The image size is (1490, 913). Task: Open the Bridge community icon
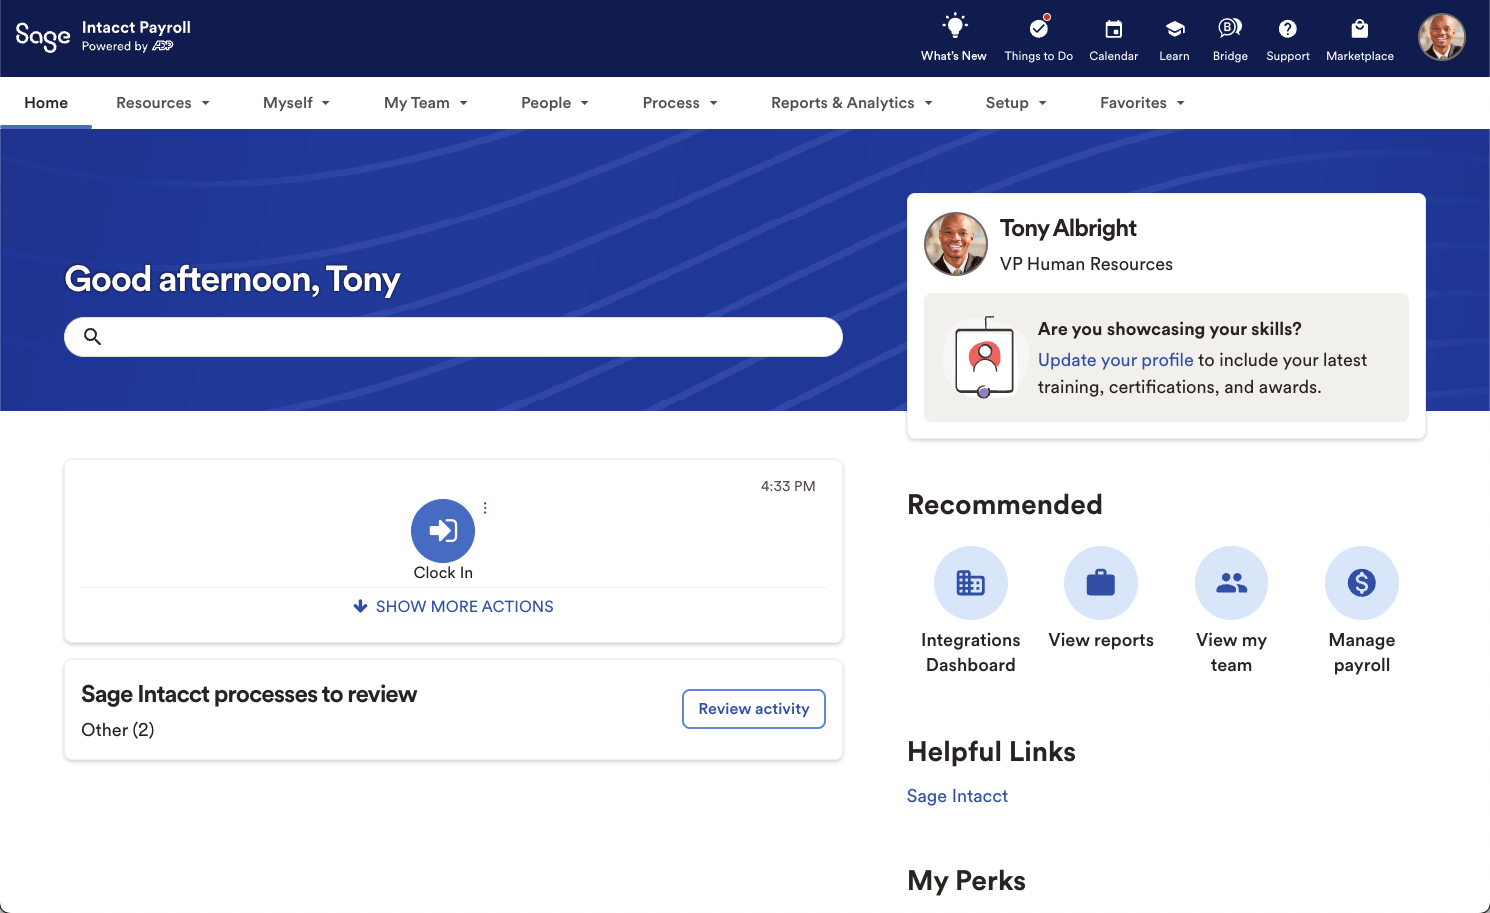coord(1229,28)
